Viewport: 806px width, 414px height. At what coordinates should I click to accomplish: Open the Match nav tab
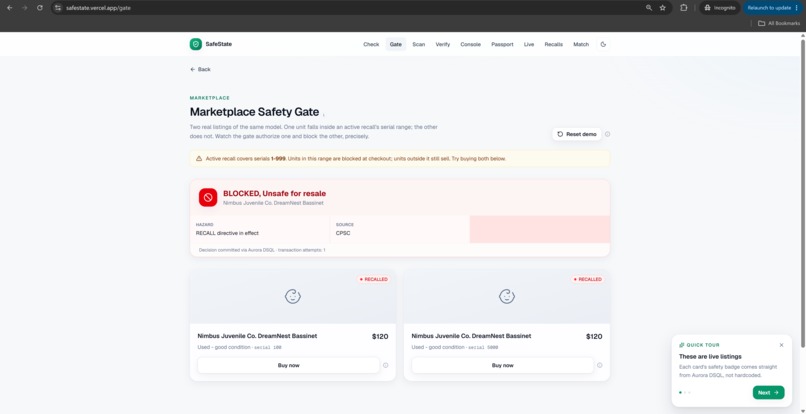click(581, 44)
